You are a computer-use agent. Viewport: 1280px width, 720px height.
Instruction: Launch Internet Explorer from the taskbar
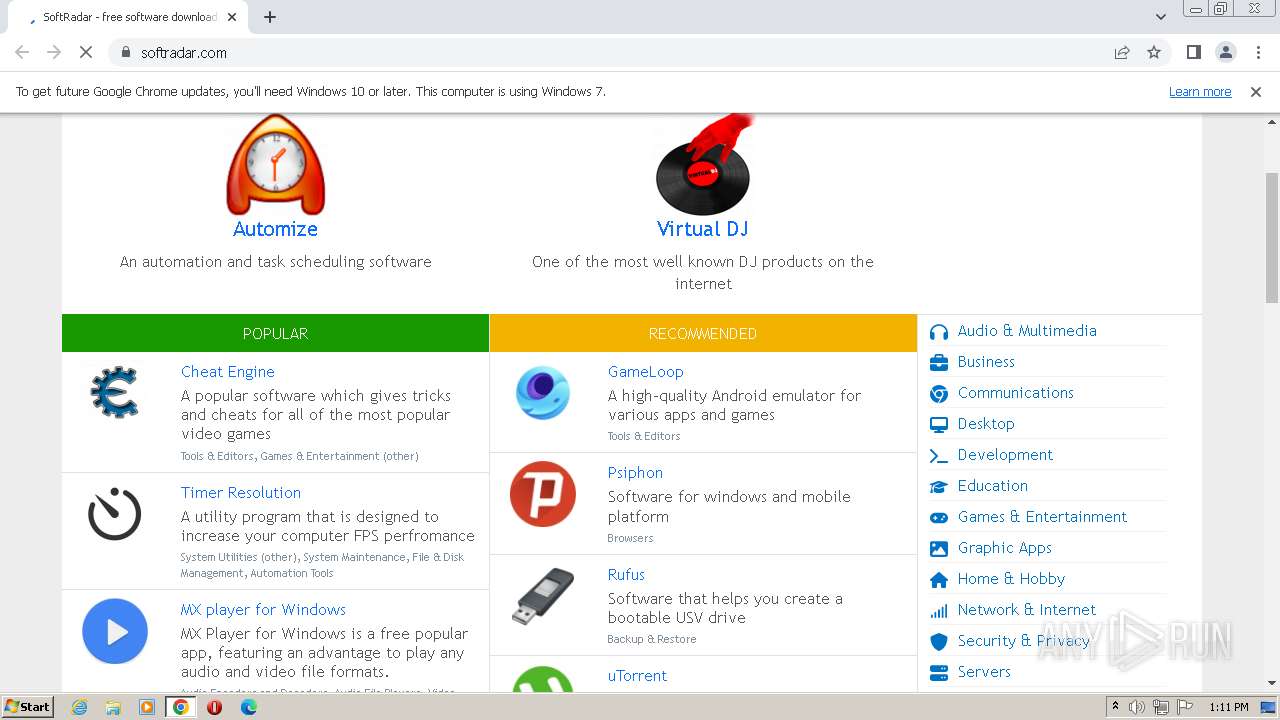pos(80,707)
